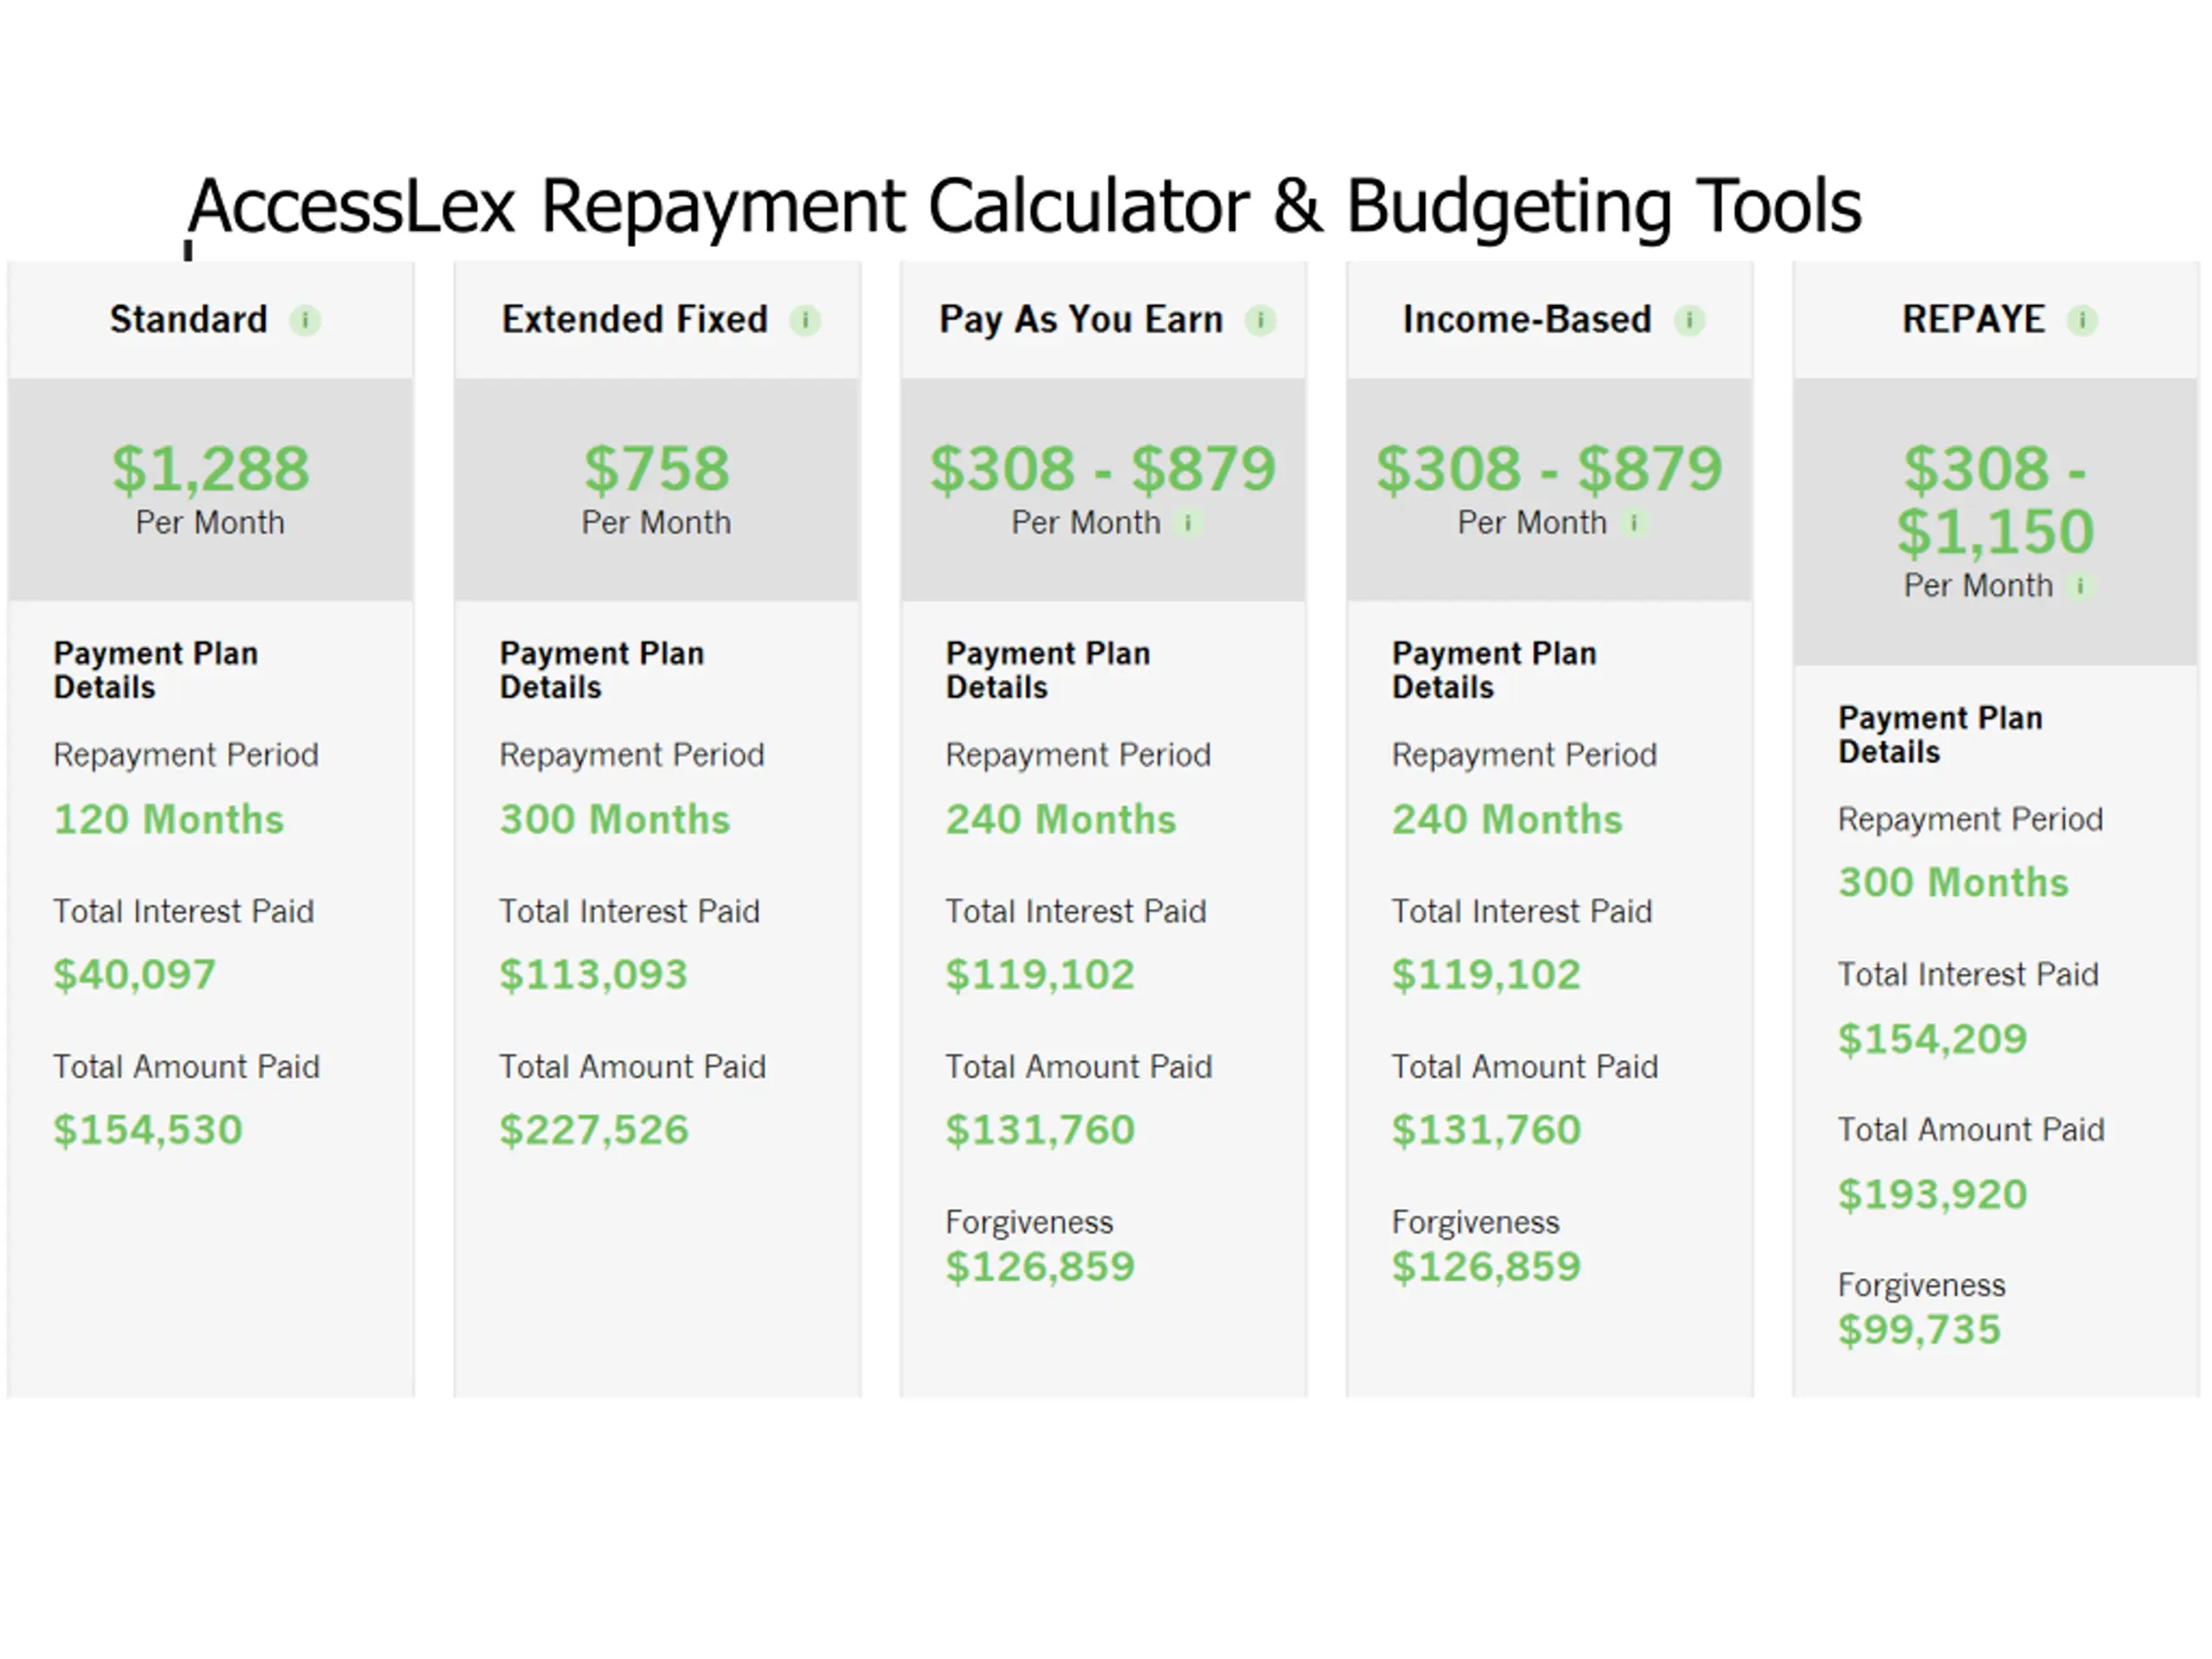This screenshot has width=2212, height=1659.
Task: Click Total Amount Paid label under REPAYE
Action: [x=1971, y=1130]
